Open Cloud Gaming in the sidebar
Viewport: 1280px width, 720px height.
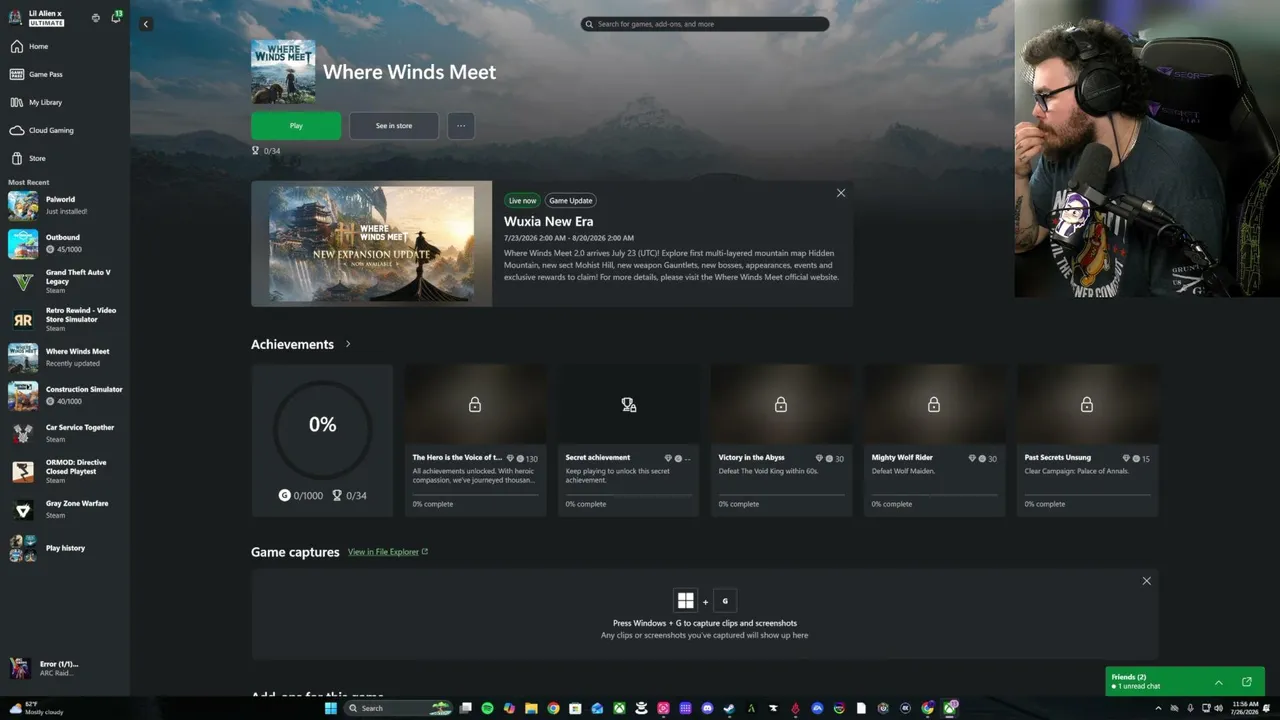pyautogui.click(x=65, y=130)
